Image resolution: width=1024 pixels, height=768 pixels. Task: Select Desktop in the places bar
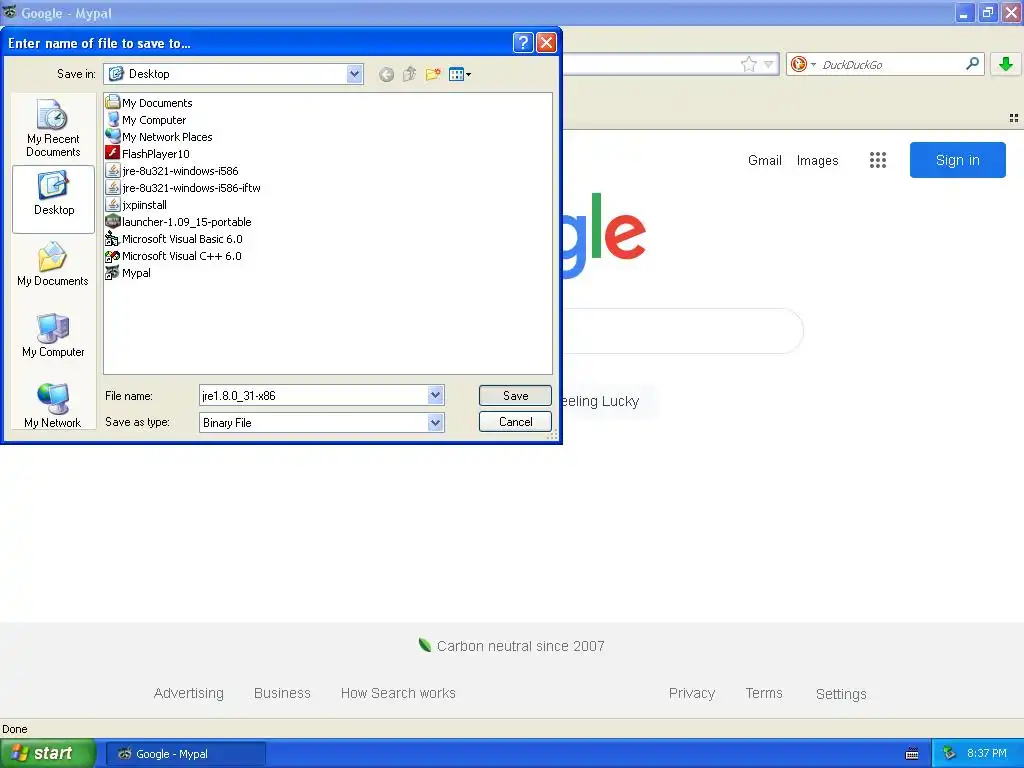(x=54, y=199)
